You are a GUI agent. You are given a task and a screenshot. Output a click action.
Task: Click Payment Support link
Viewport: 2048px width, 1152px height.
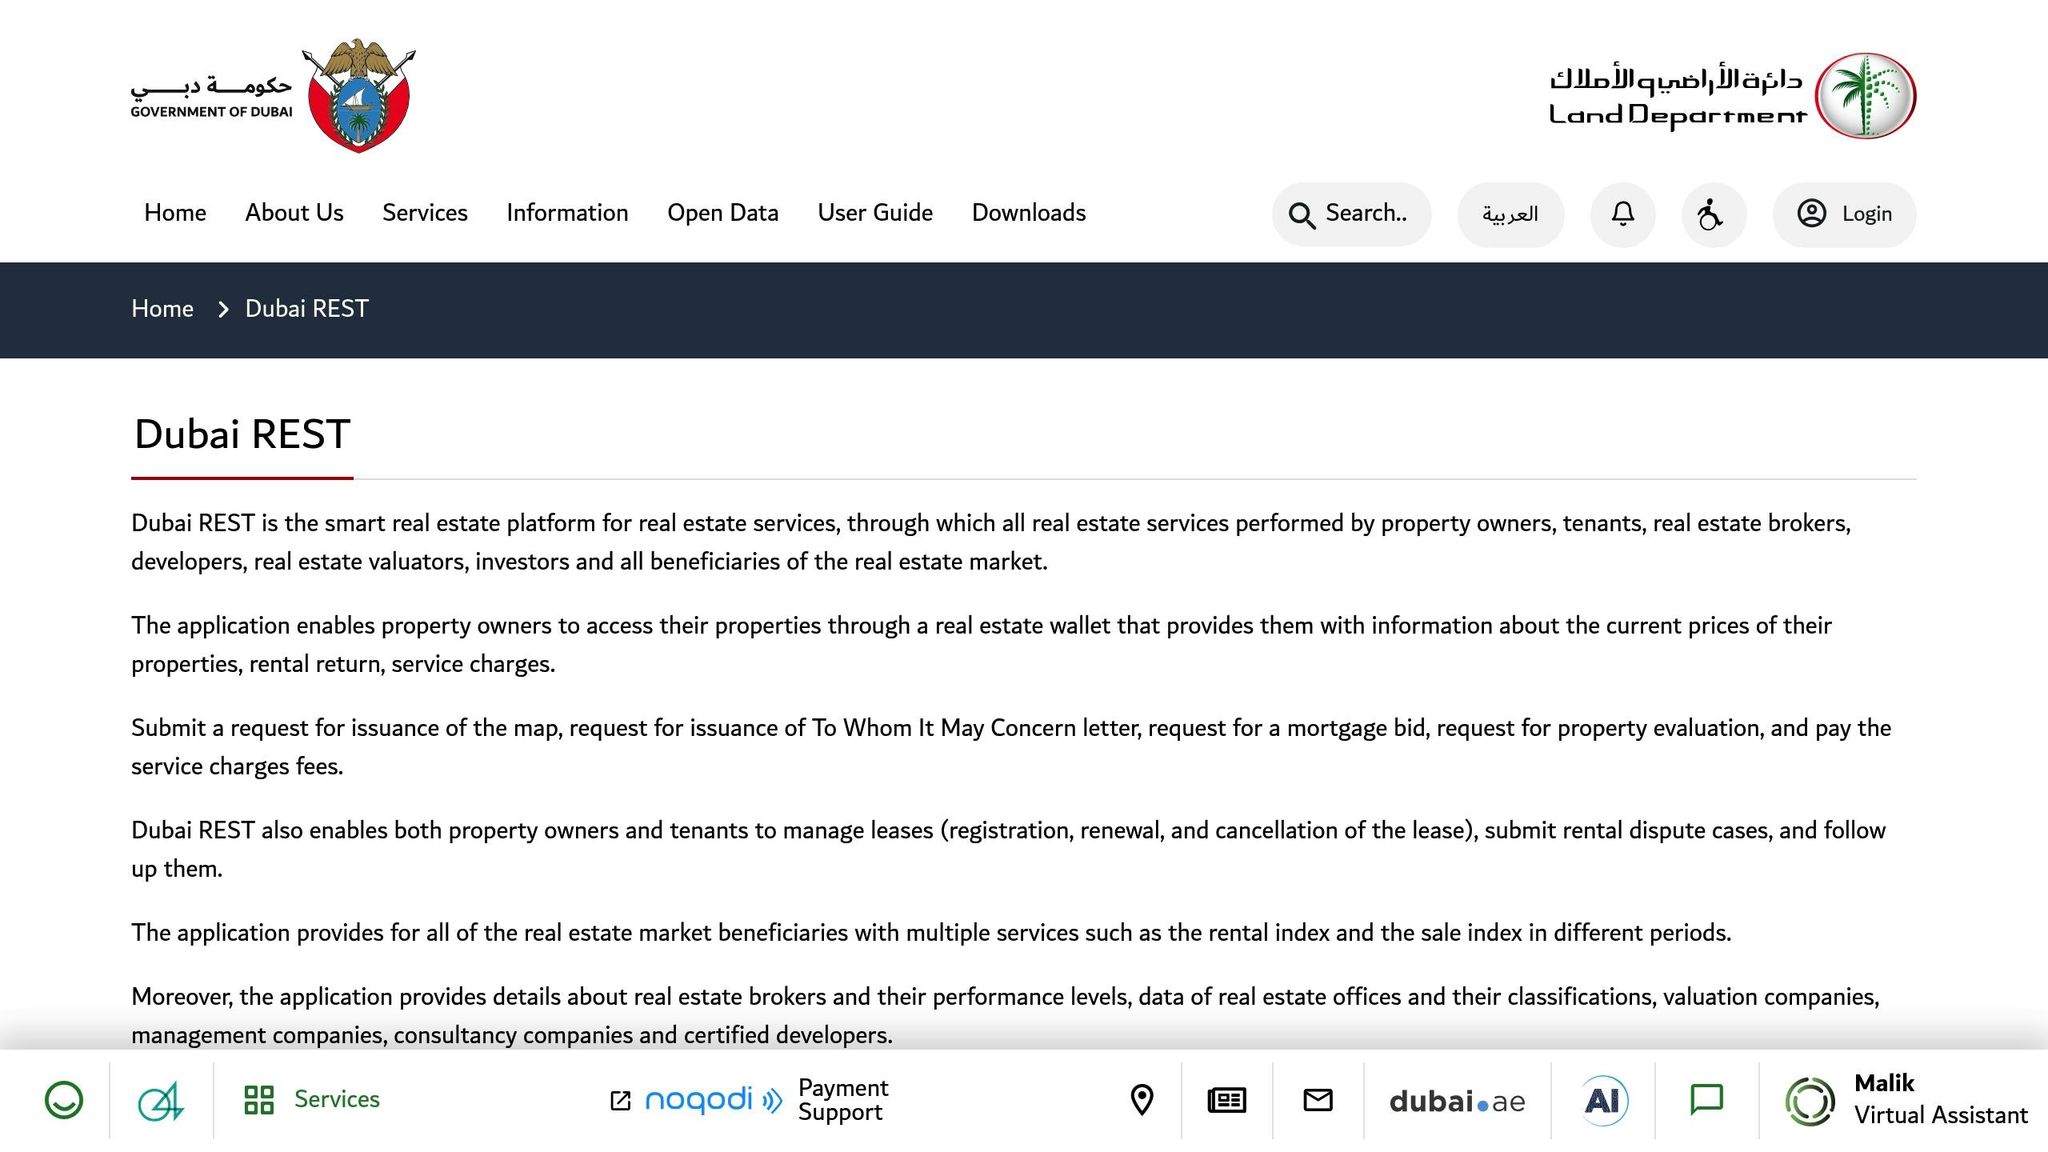(x=843, y=1100)
